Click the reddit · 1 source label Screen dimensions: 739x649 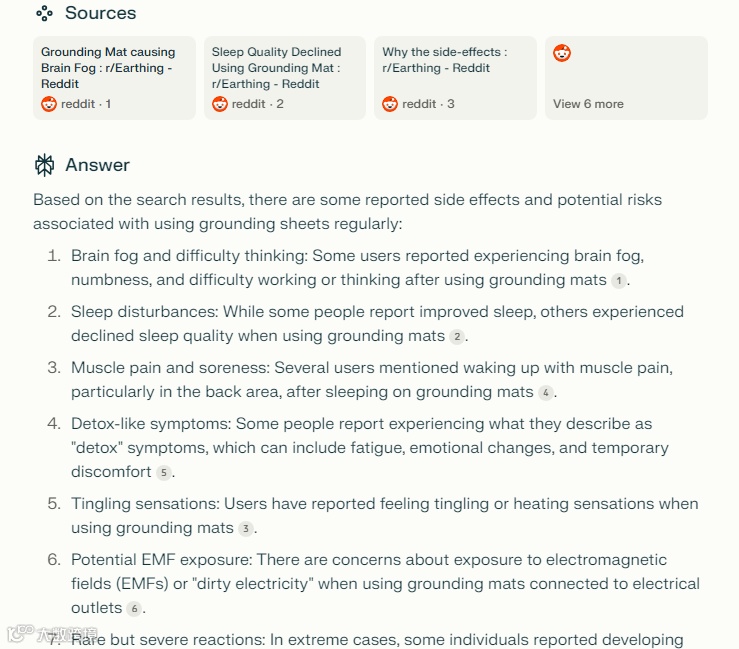click(86, 104)
